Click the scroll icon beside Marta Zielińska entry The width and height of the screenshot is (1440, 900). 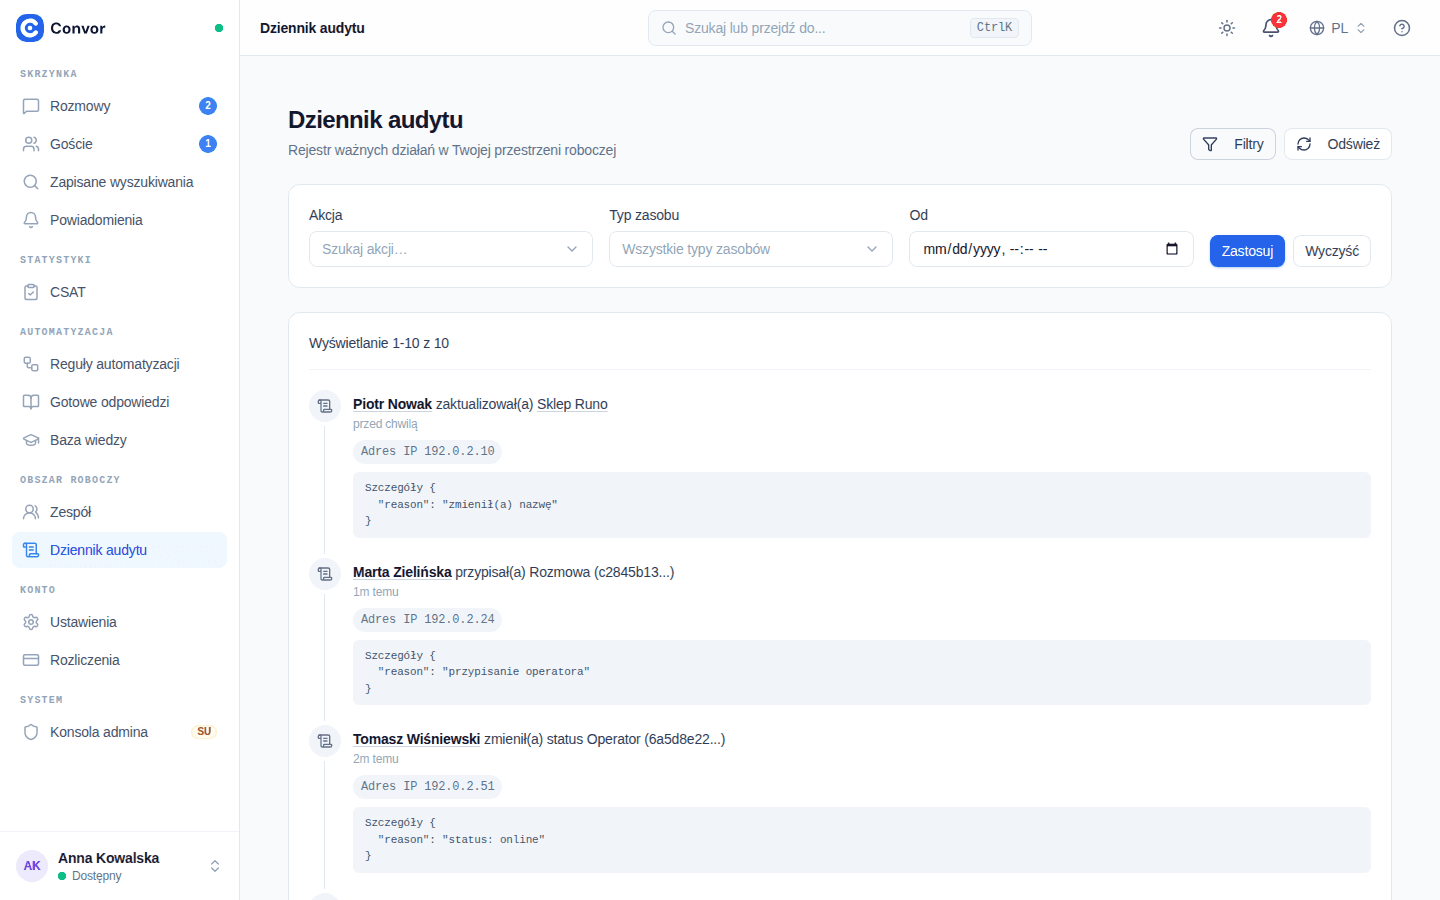pos(325,574)
